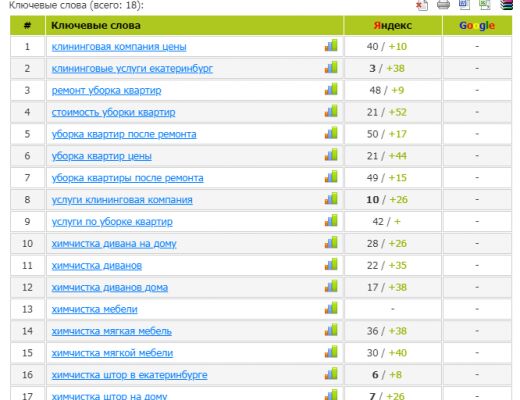Export the keyword table to Word
Viewport: 520px width, 400px height.
tap(464, 4)
